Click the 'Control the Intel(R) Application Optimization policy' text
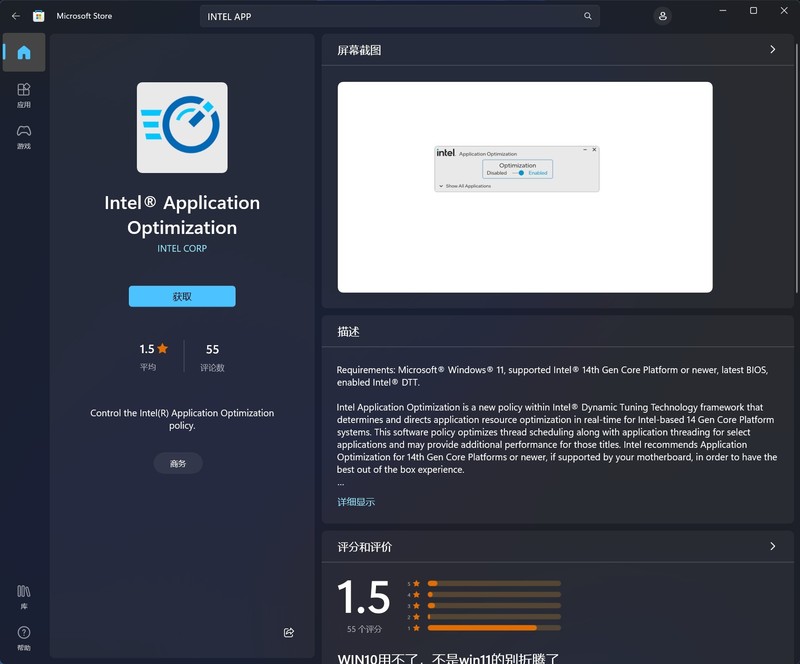This screenshot has width=800, height=664. click(182, 419)
